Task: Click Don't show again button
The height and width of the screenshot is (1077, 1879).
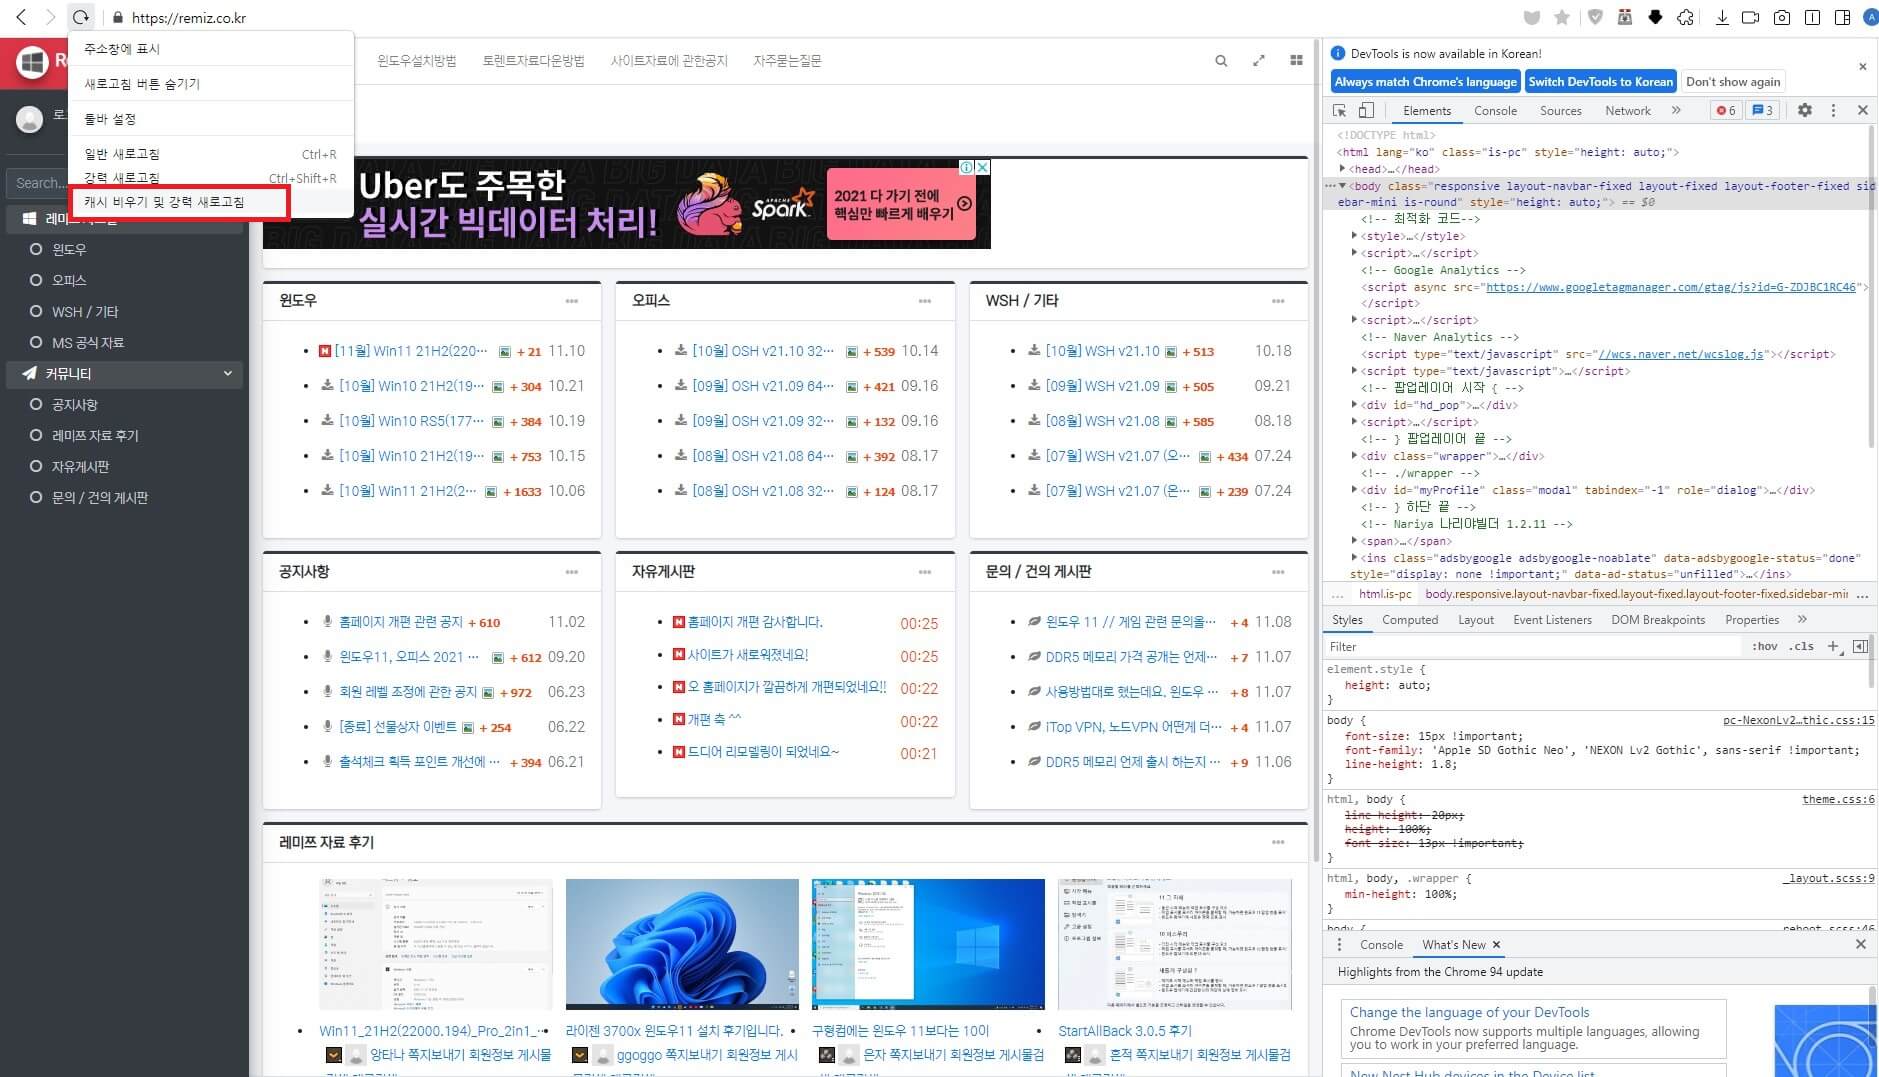Action: coord(1733,82)
